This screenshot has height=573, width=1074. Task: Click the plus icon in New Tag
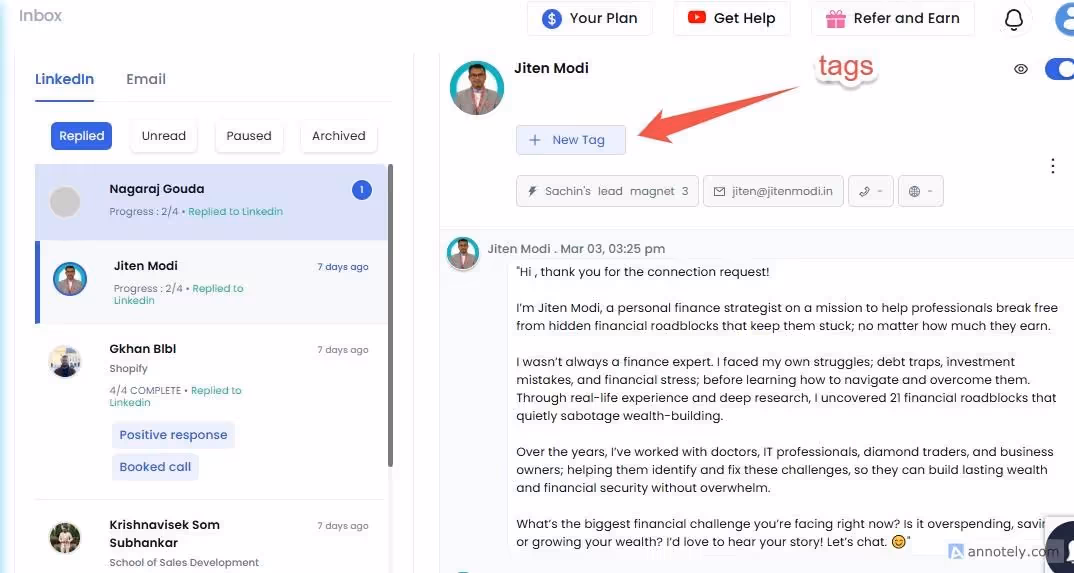(x=535, y=140)
